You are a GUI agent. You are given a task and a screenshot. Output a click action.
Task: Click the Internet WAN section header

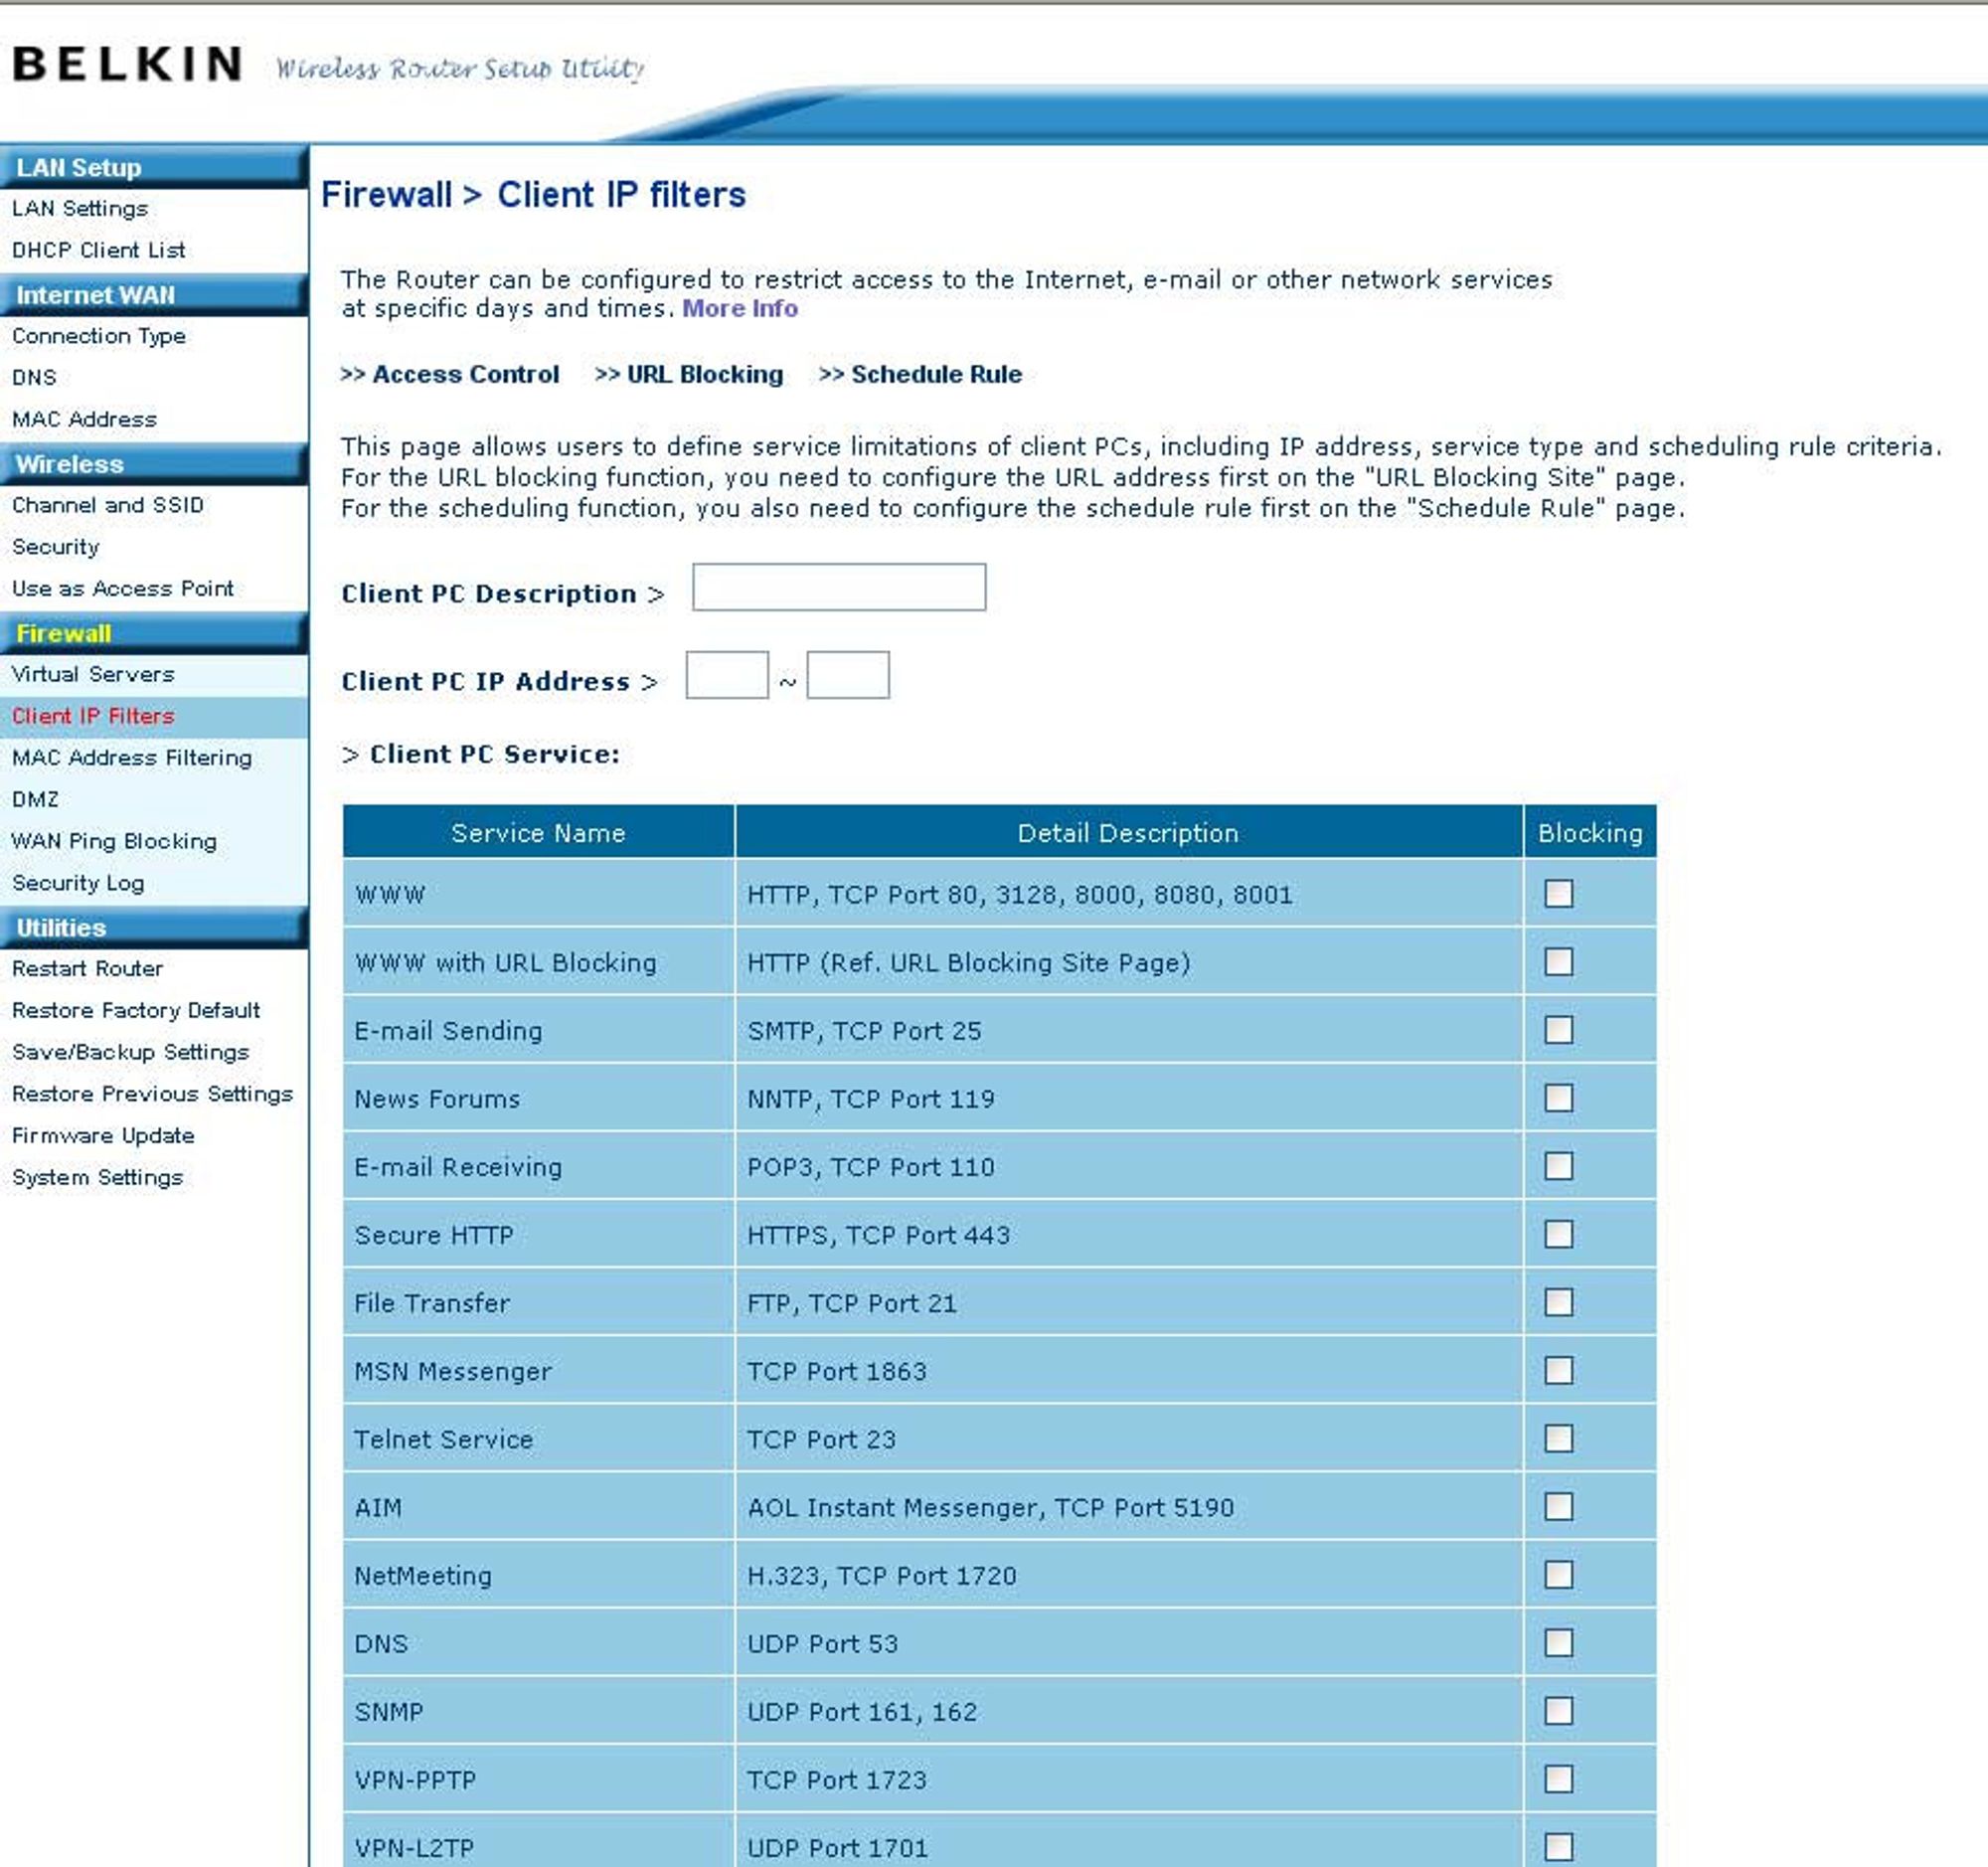[x=154, y=295]
